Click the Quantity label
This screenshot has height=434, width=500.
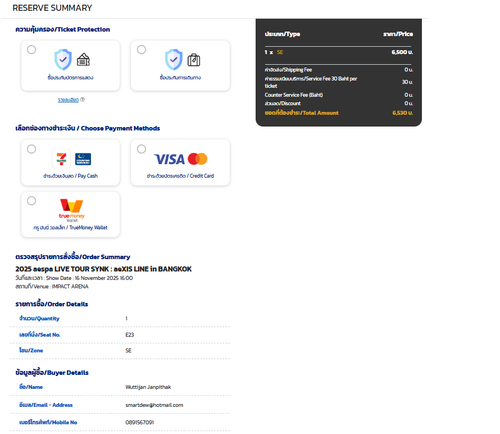pos(39,318)
